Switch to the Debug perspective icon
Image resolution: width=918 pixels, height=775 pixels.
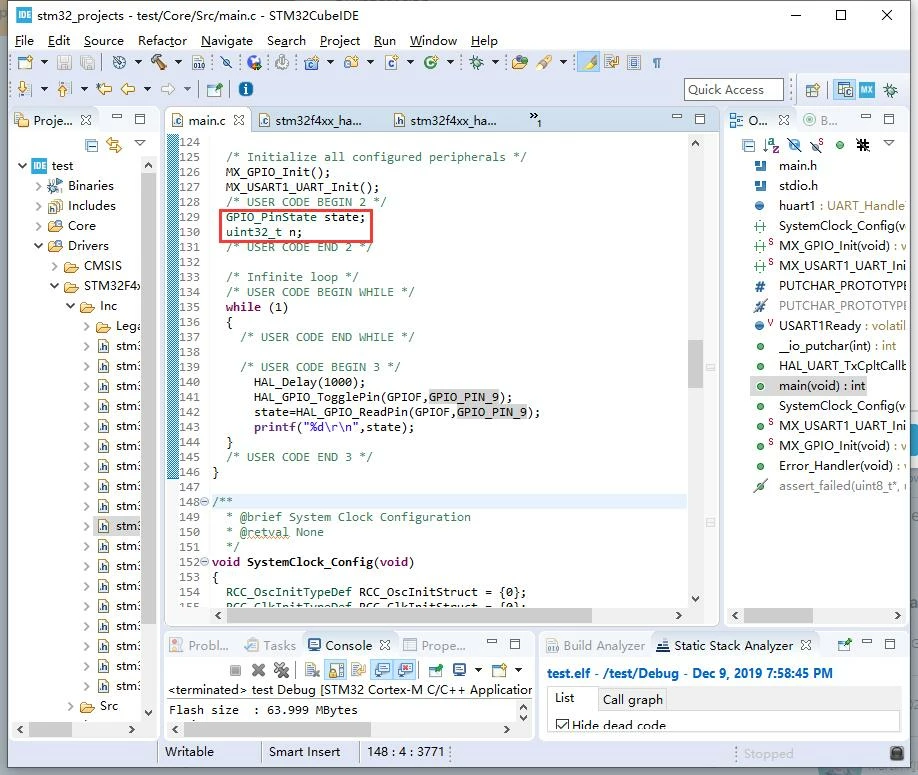click(x=890, y=90)
